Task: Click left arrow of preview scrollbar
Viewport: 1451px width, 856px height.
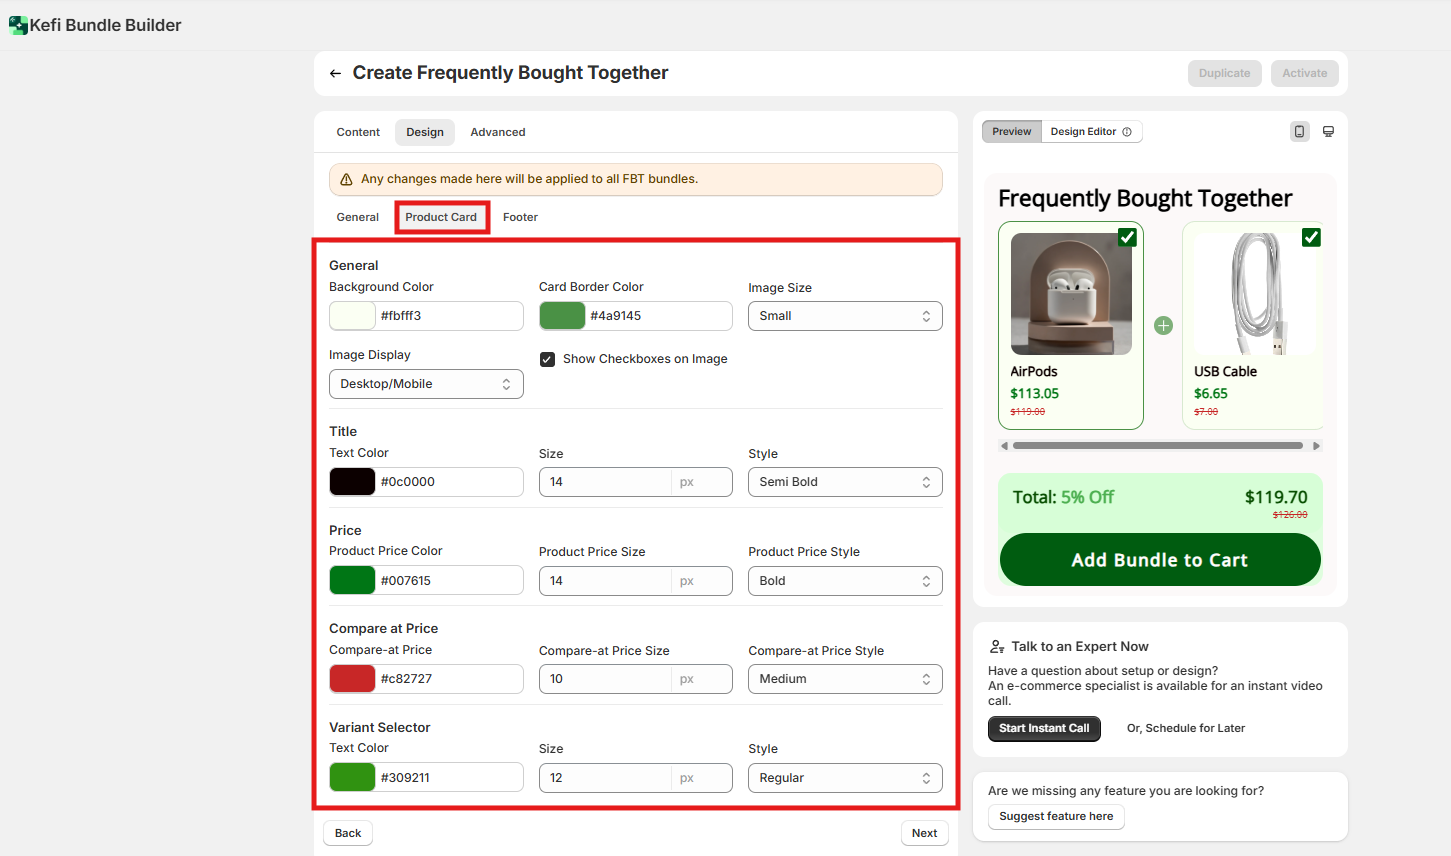Action: (x=1004, y=446)
